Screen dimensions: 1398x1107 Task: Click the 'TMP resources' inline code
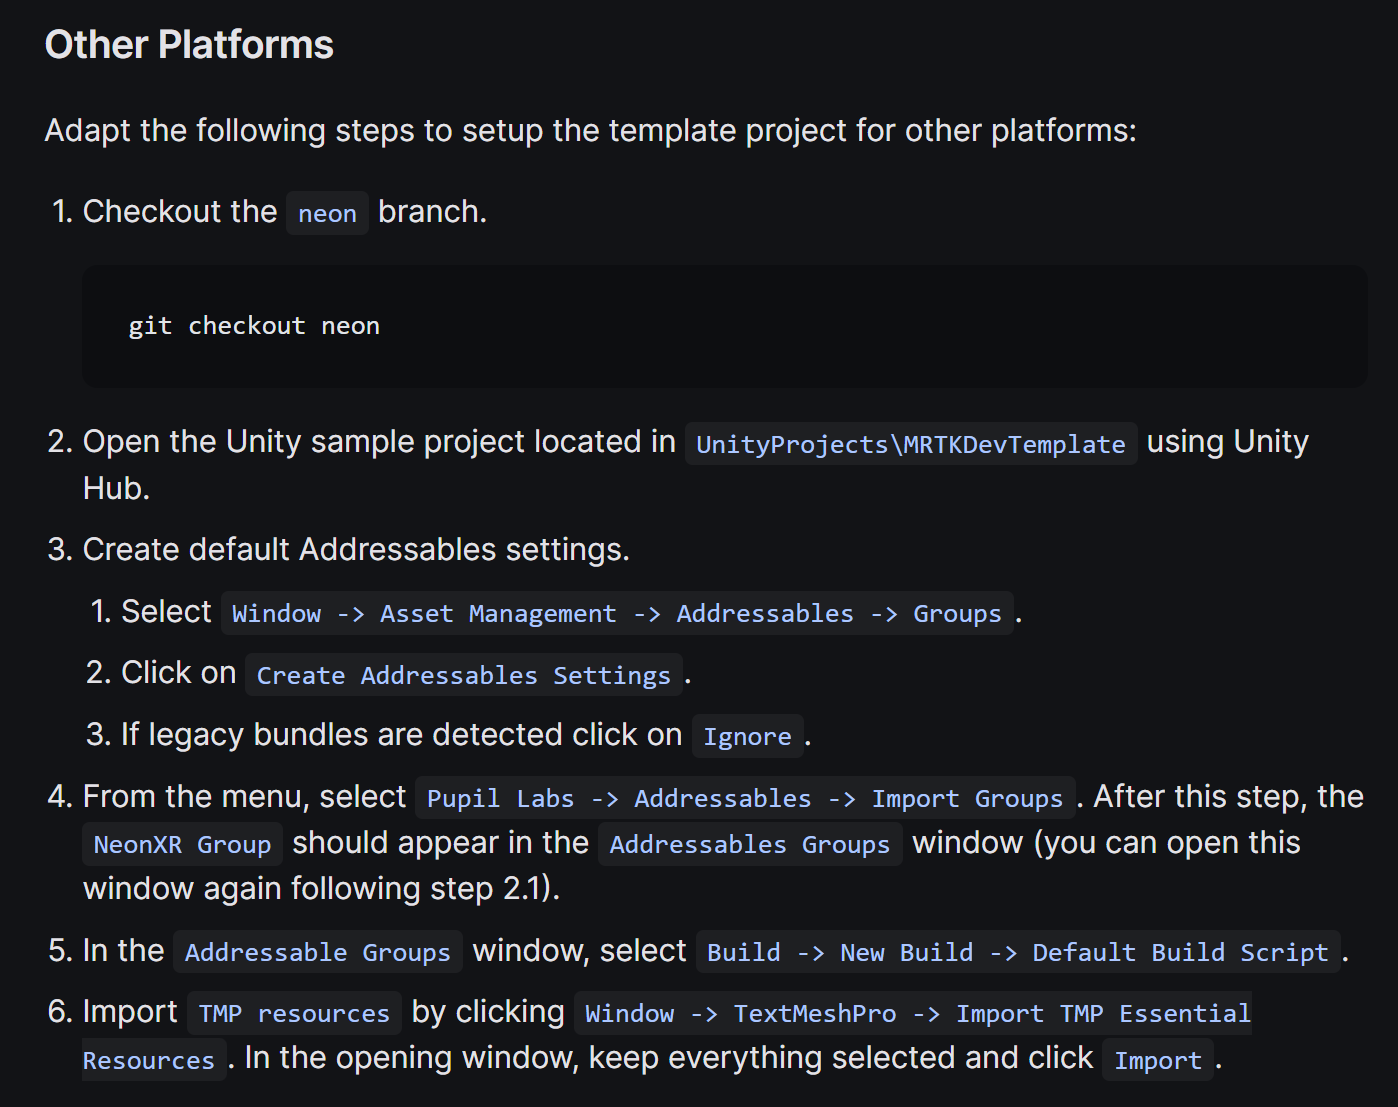tap(294, 1013)
